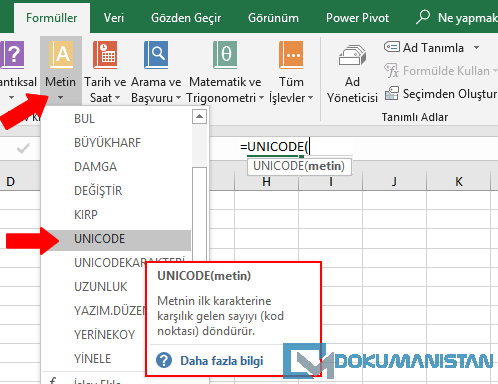The width and height of the screenshot is (498, 384).
Task: Open the Ad Yöneticisi name manager icon
Action: [352, 55]
